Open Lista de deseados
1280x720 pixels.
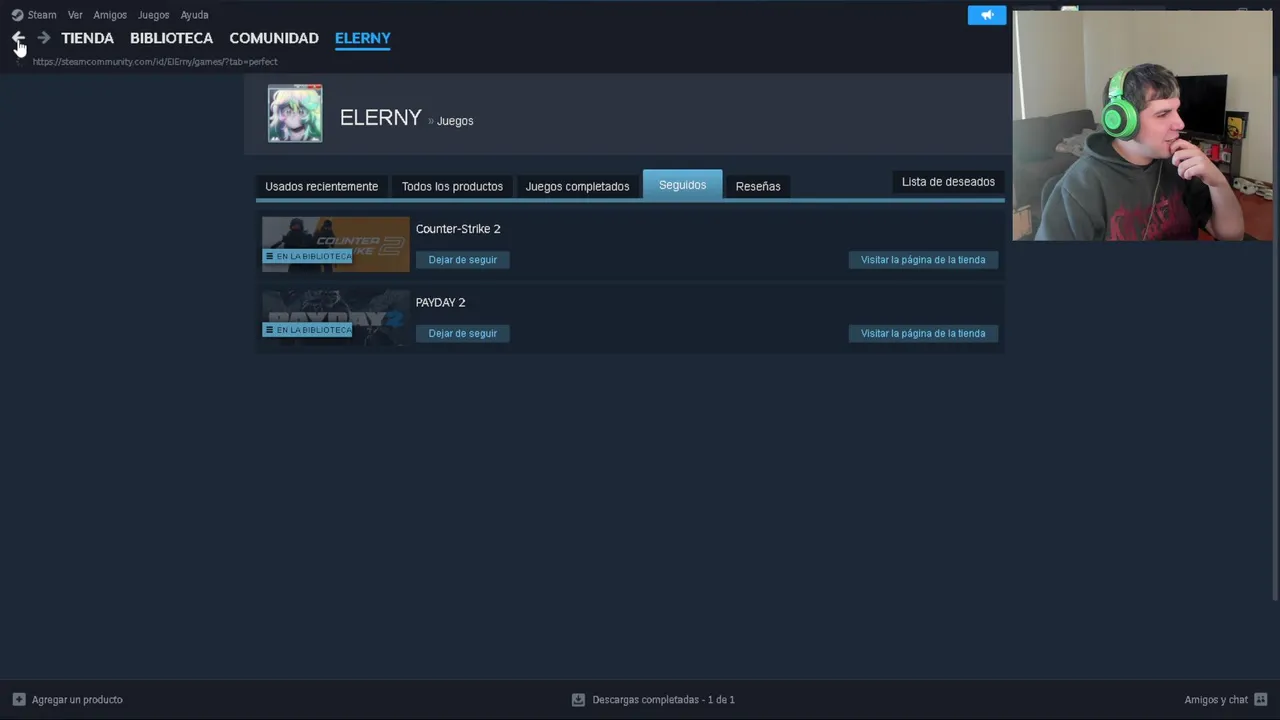click(x=948, y=182)
